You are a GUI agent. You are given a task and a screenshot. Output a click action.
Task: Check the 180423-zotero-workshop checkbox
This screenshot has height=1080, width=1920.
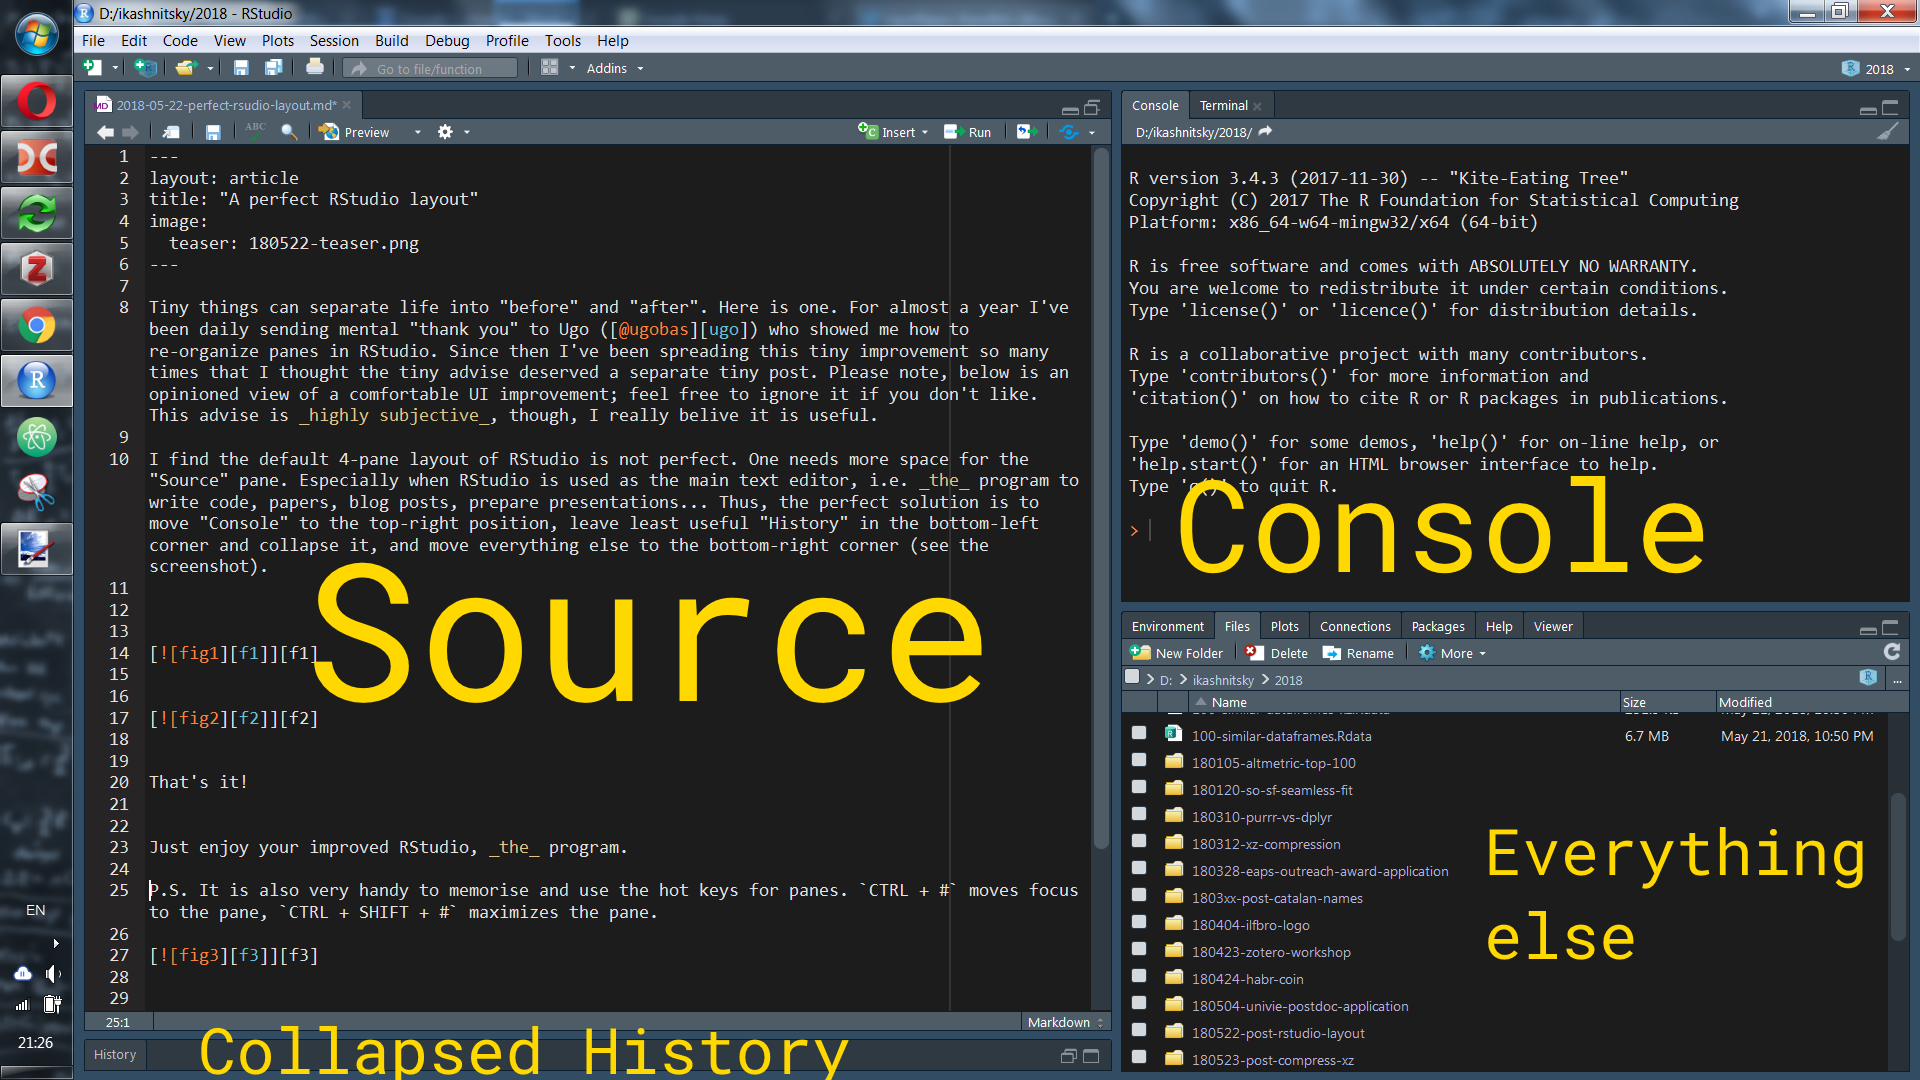1139,949
